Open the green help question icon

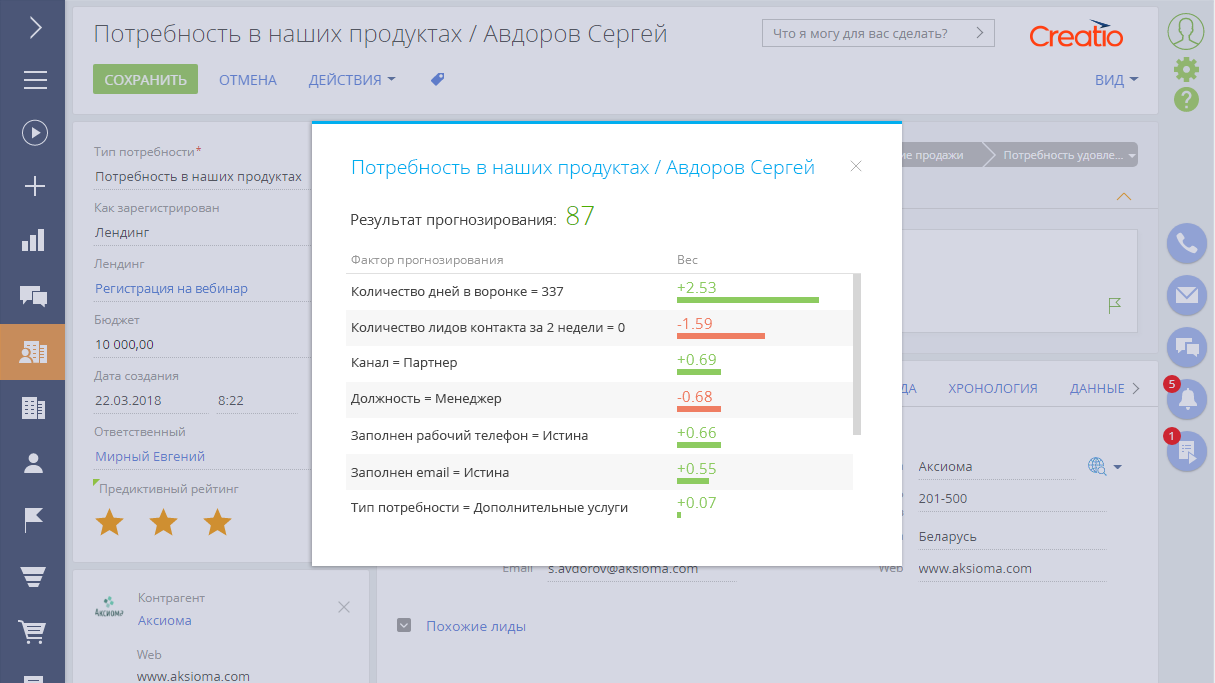pos(1186,99)
